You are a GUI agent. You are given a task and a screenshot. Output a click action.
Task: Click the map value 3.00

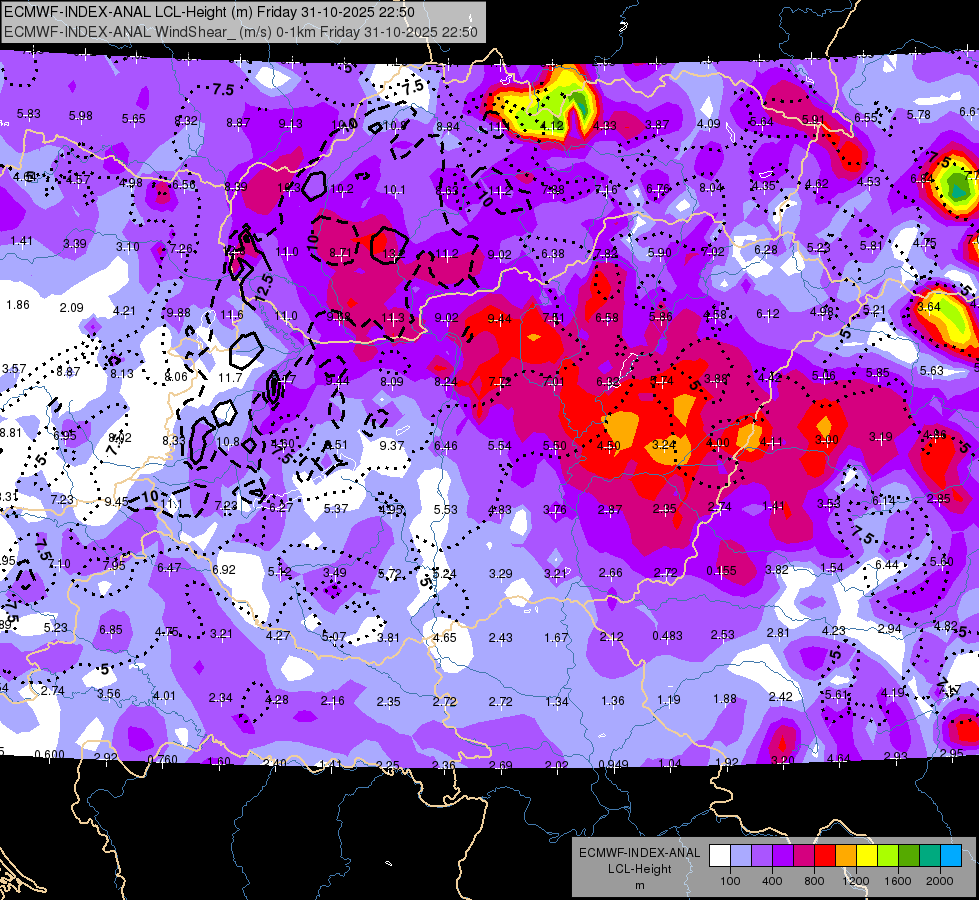(x=827, y=440)
